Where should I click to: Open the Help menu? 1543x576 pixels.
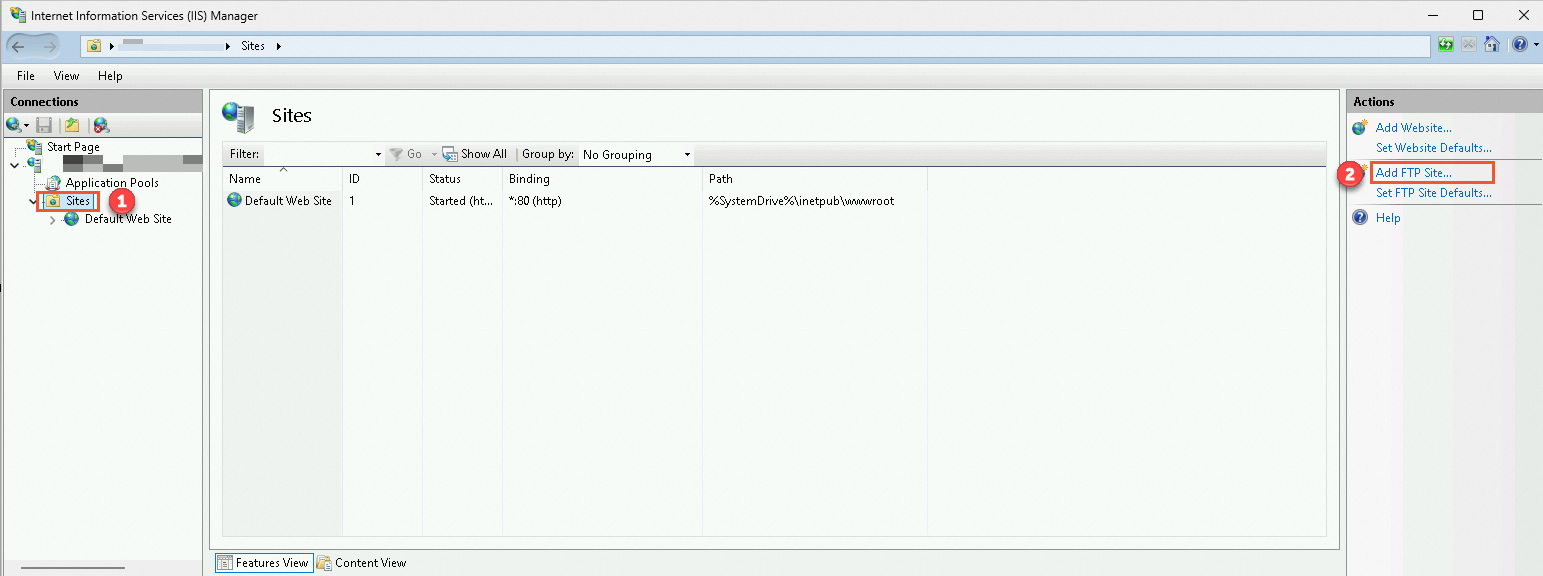[x=110, y=76]
